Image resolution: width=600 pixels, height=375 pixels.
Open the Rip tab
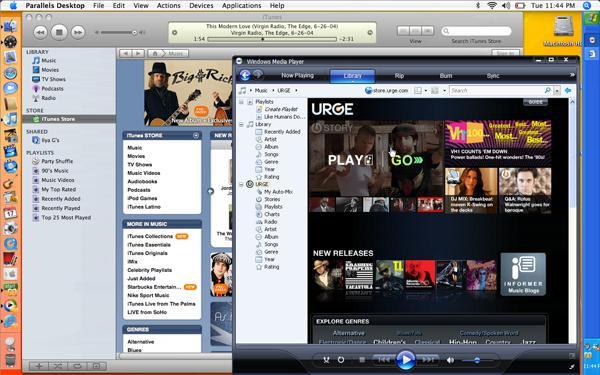click(399, 76)
